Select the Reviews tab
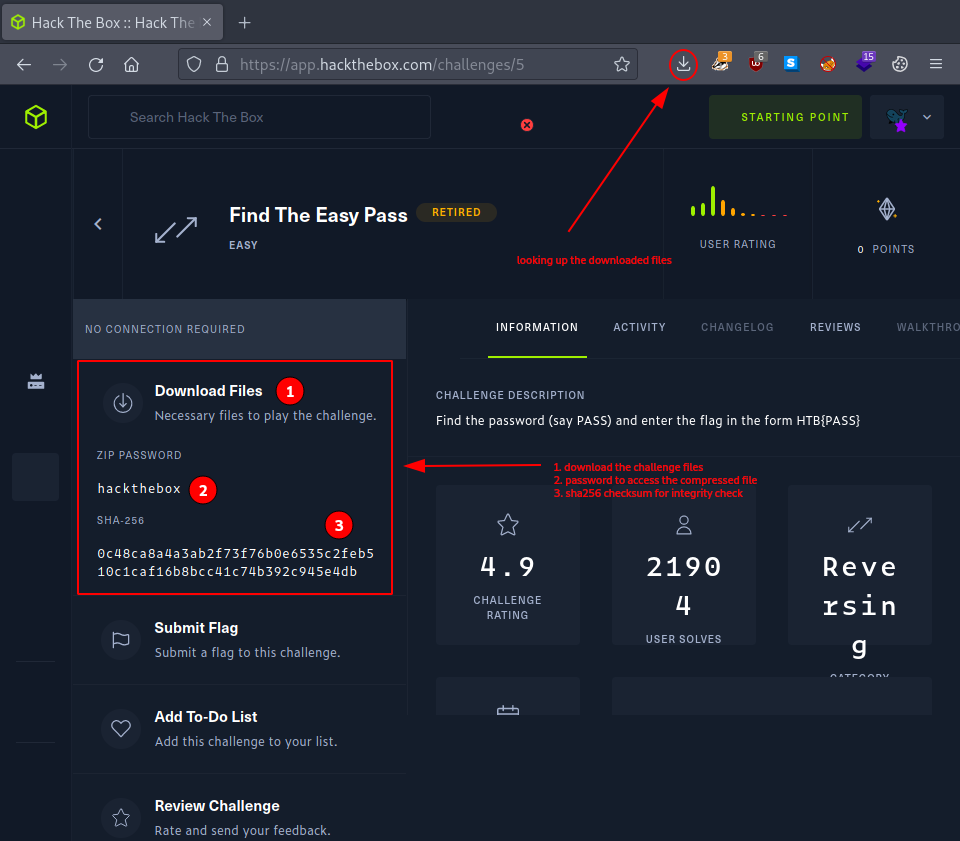Image resolution: width=960 pixels, height=841 pixels. [835, 327]
